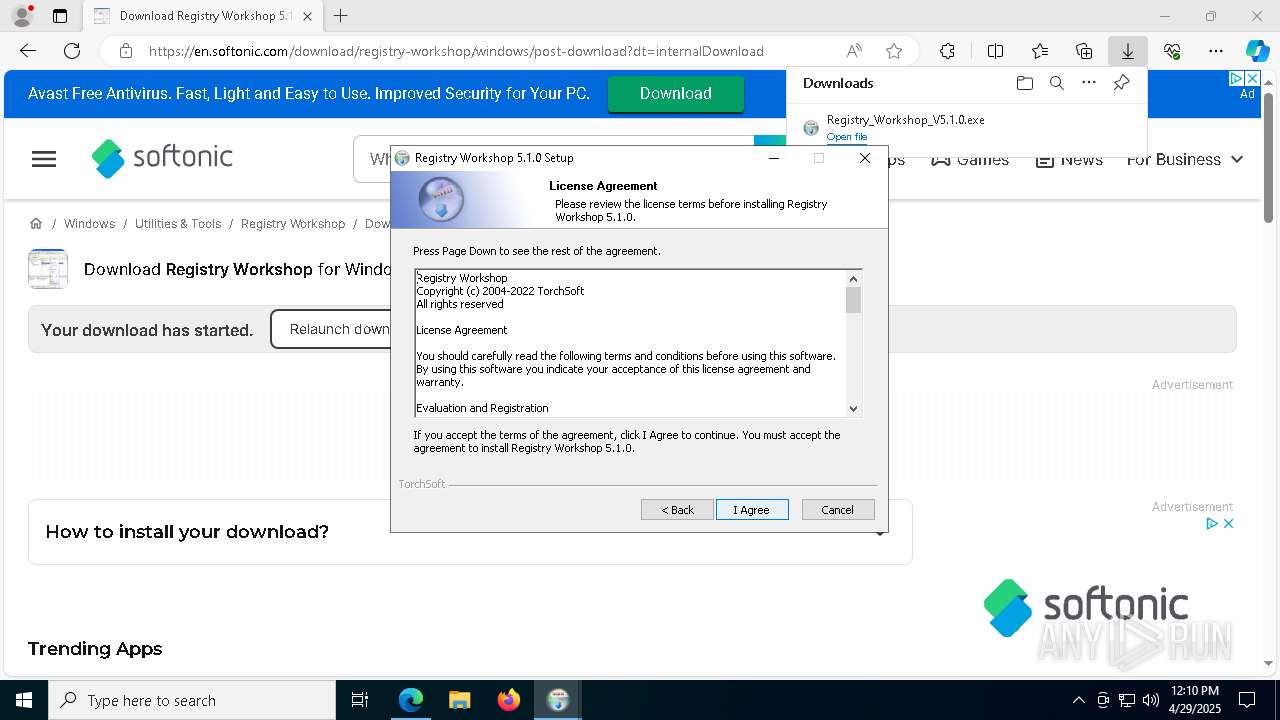Toggle Edge split screen icon
The width and height of the screenshot is (1280, 720).
pos(995,51)
